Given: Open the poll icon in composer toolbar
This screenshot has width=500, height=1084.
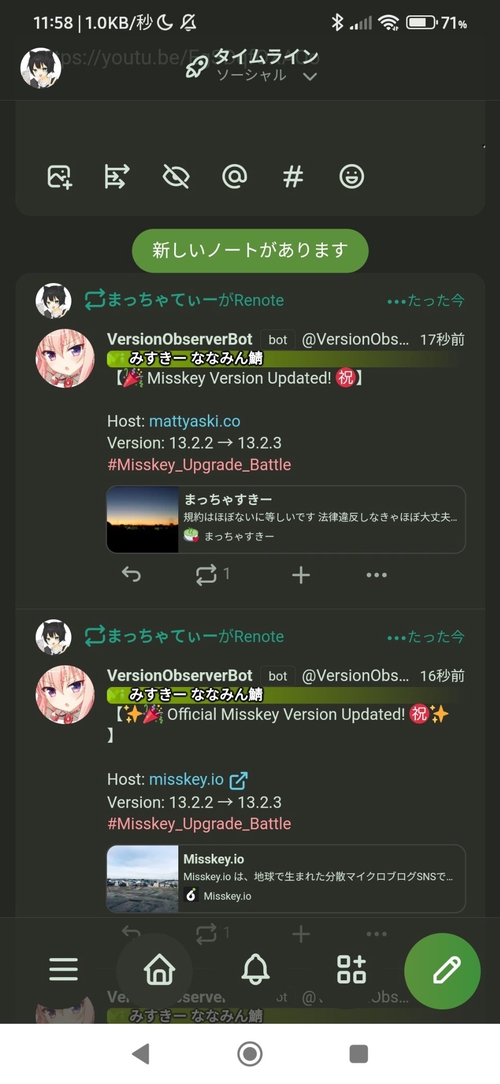Looking at the screenshot, I should [117, 177].
